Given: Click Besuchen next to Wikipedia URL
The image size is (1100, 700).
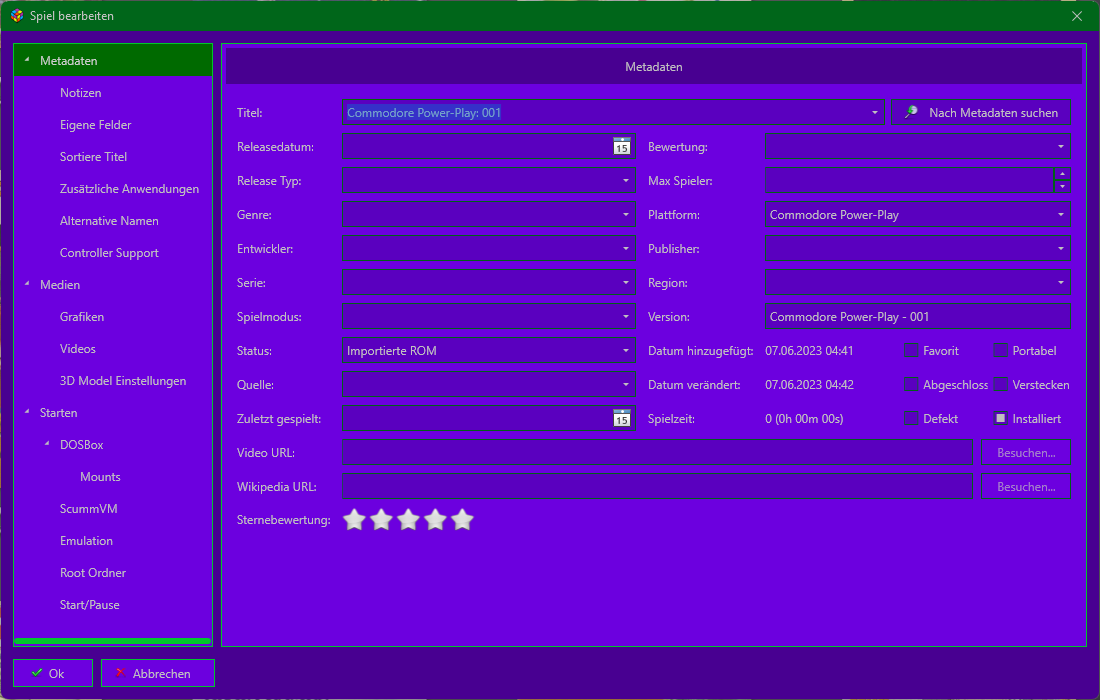Looking at the screenshot, I should point(1026,487).
